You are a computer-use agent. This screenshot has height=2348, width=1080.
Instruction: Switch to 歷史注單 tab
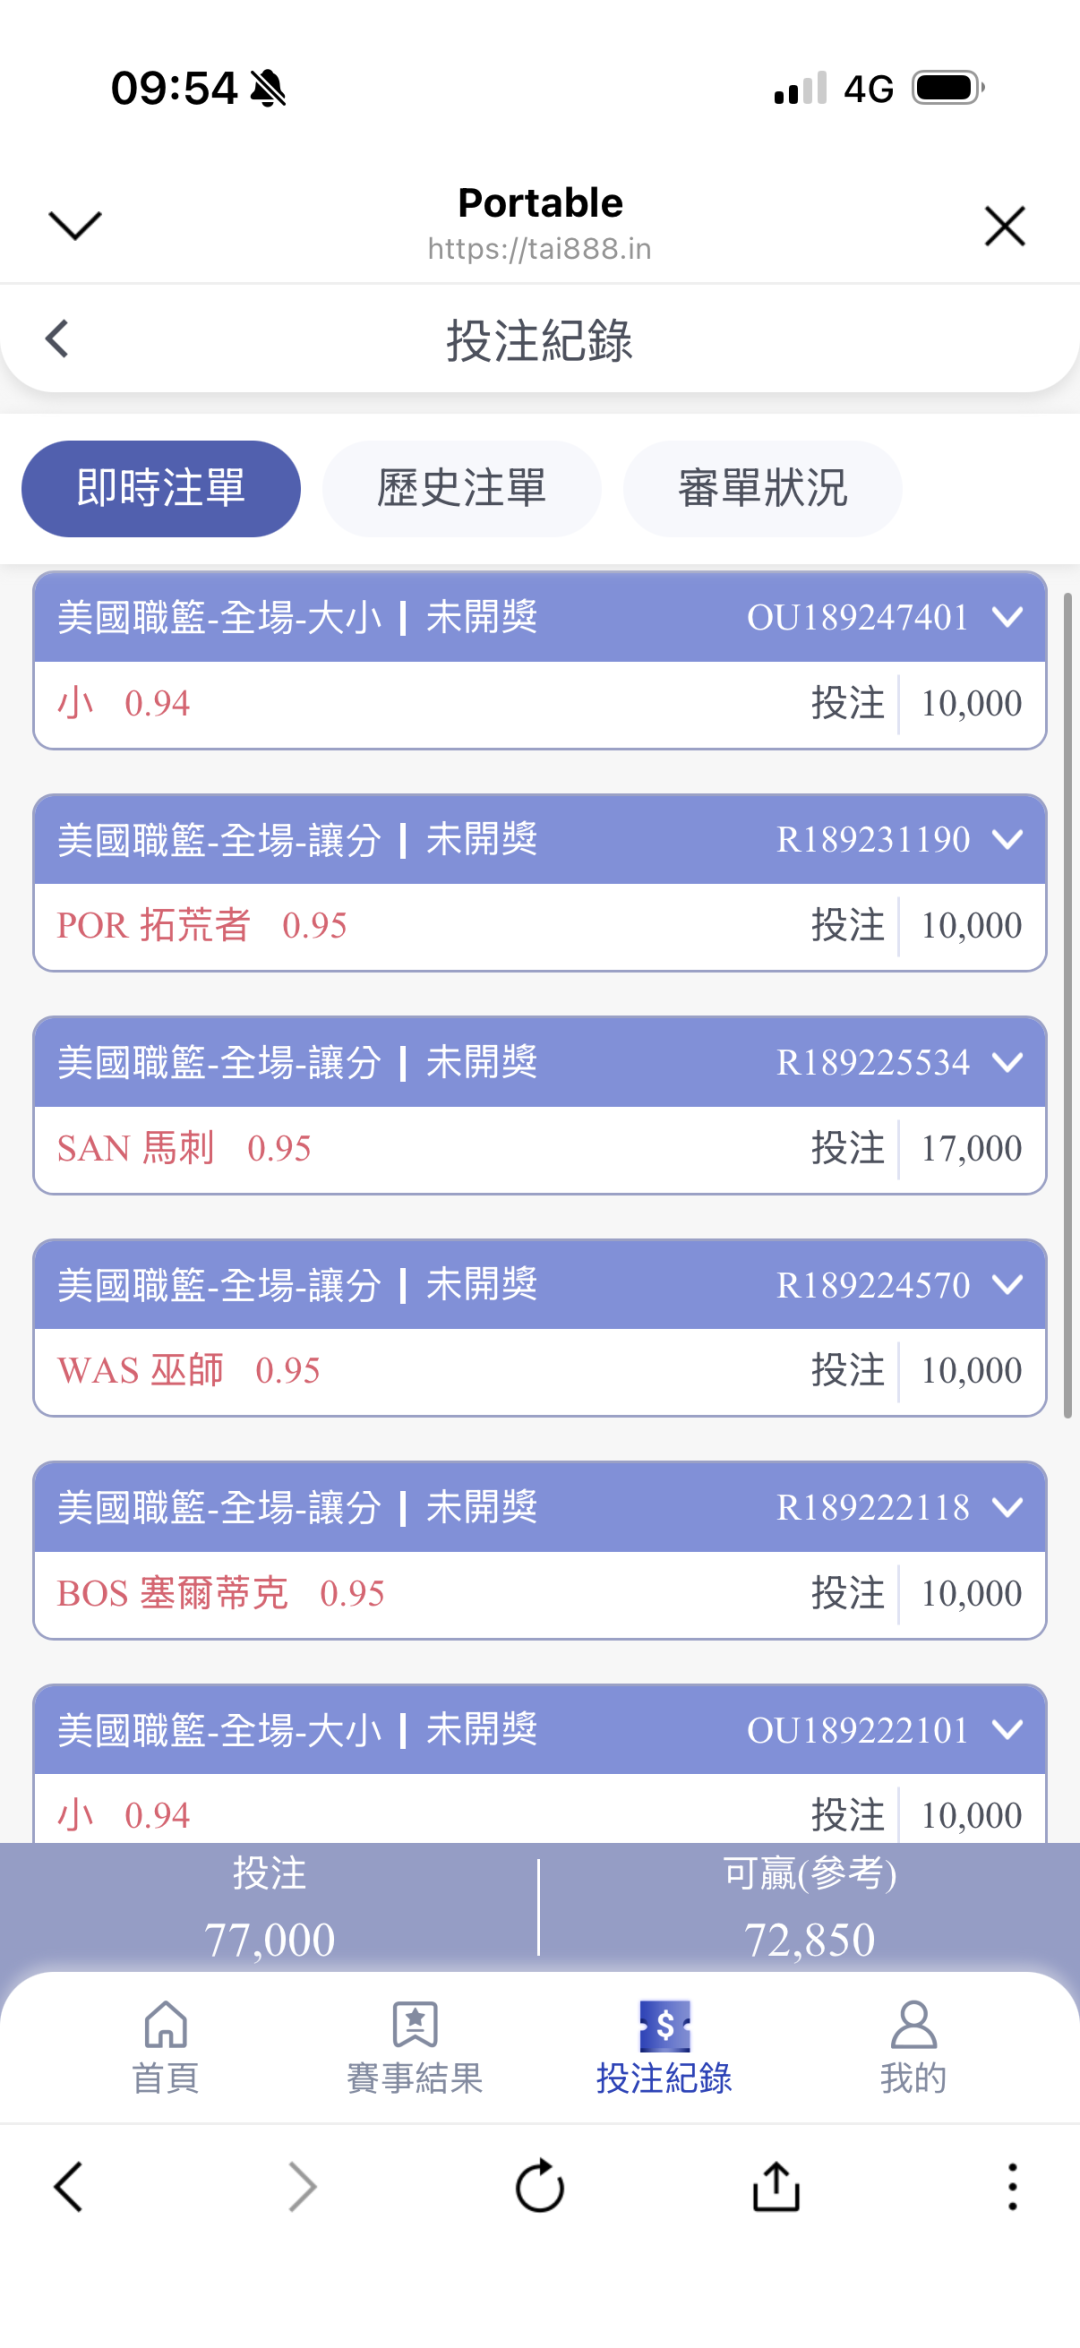point(461,489)
